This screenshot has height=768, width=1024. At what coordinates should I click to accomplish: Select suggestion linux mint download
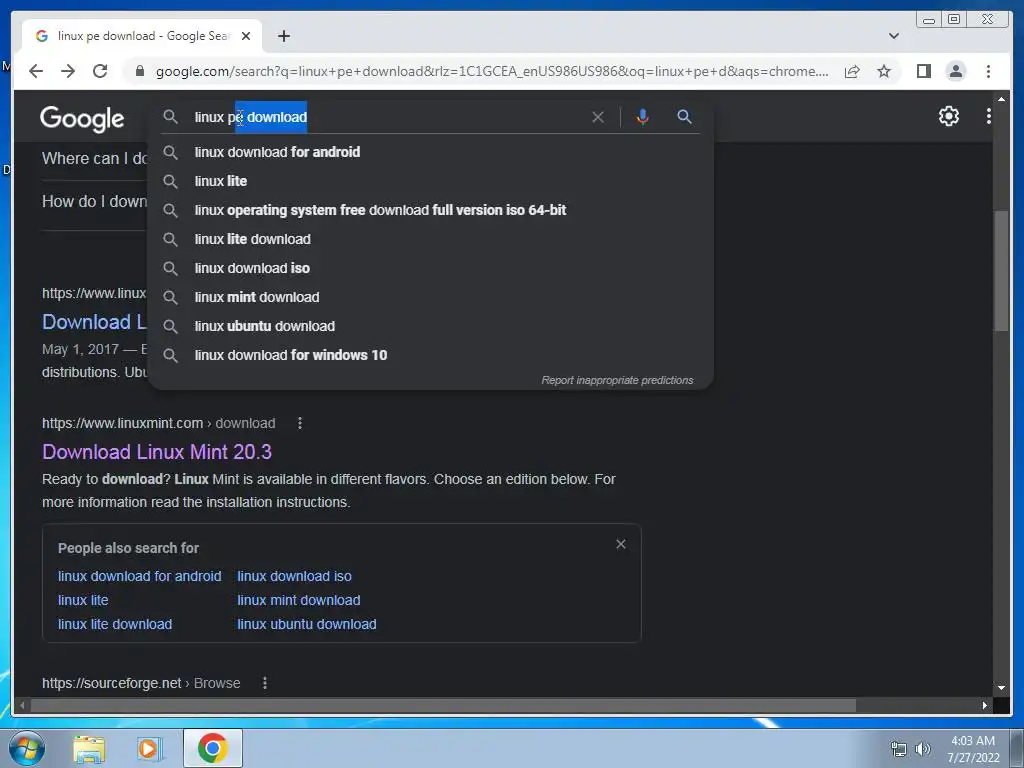coord(430,297)
